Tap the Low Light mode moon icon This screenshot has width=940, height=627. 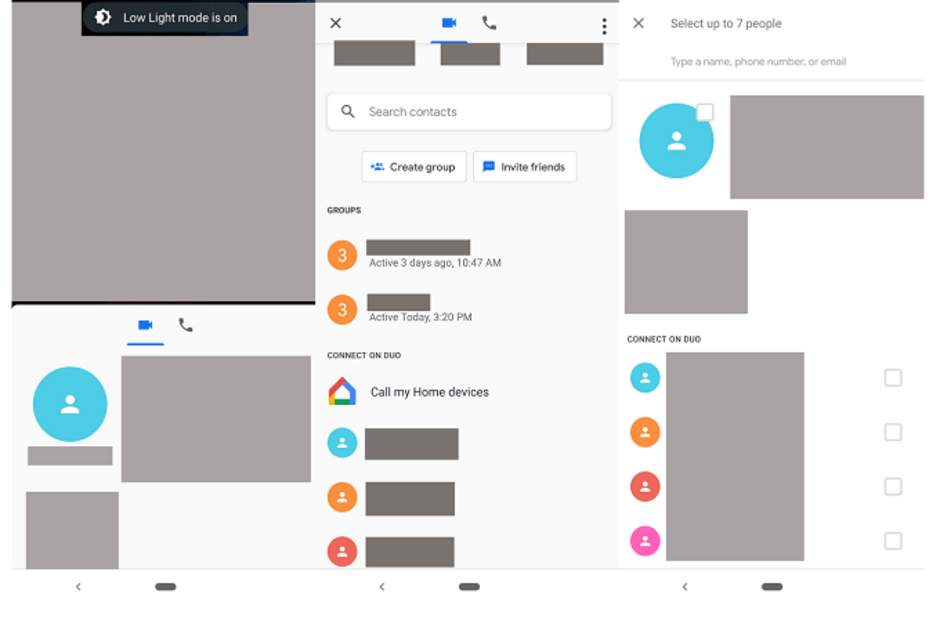click(101, 17)
